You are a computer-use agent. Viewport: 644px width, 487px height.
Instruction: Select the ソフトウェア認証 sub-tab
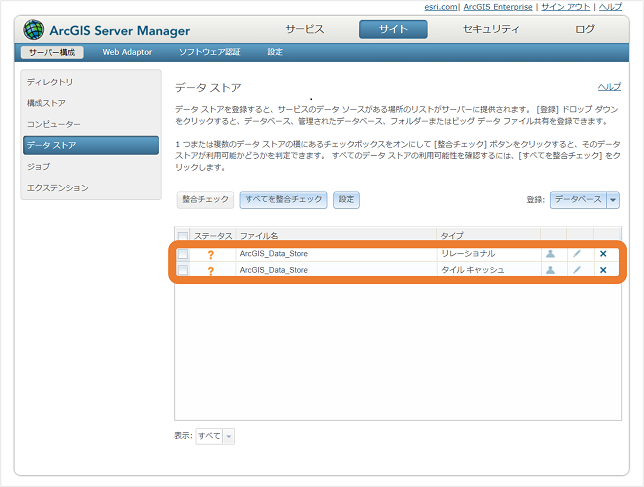(x=209, y=52)
